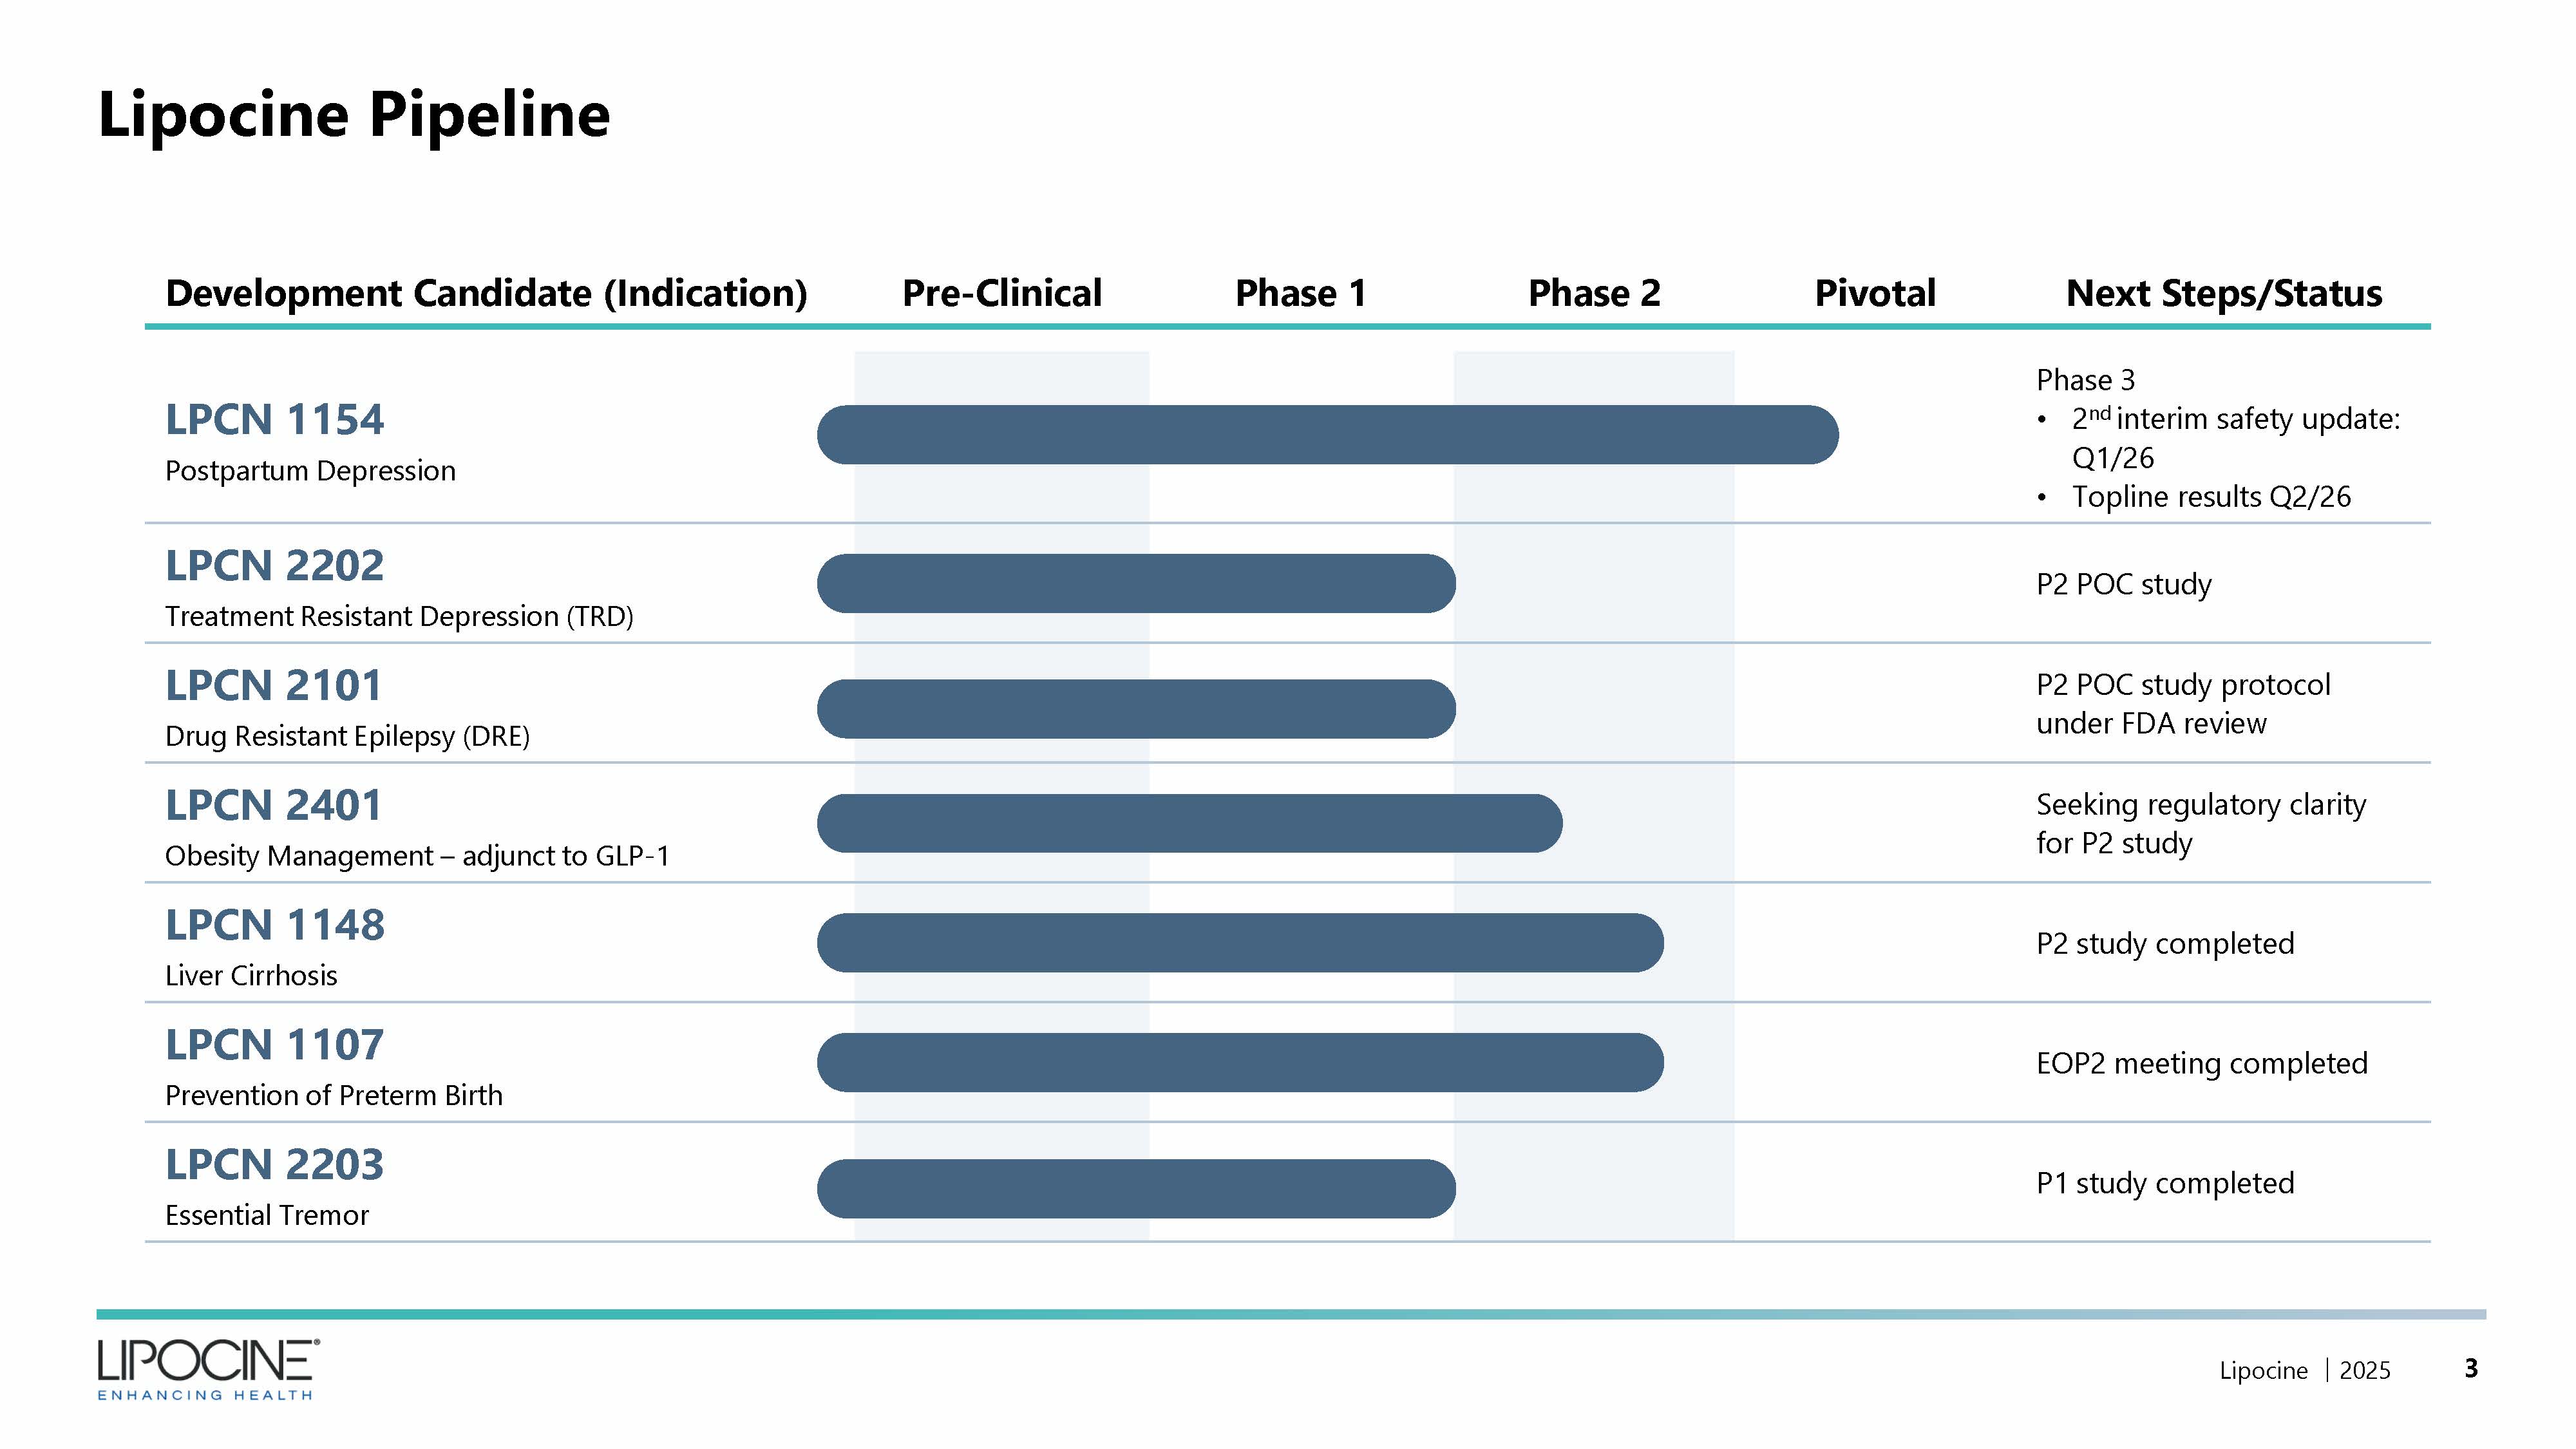The width and height of the screenshot is (2576, 1449).
Task: Click the Pivotal column header
Action: (x=1875, y=294)
